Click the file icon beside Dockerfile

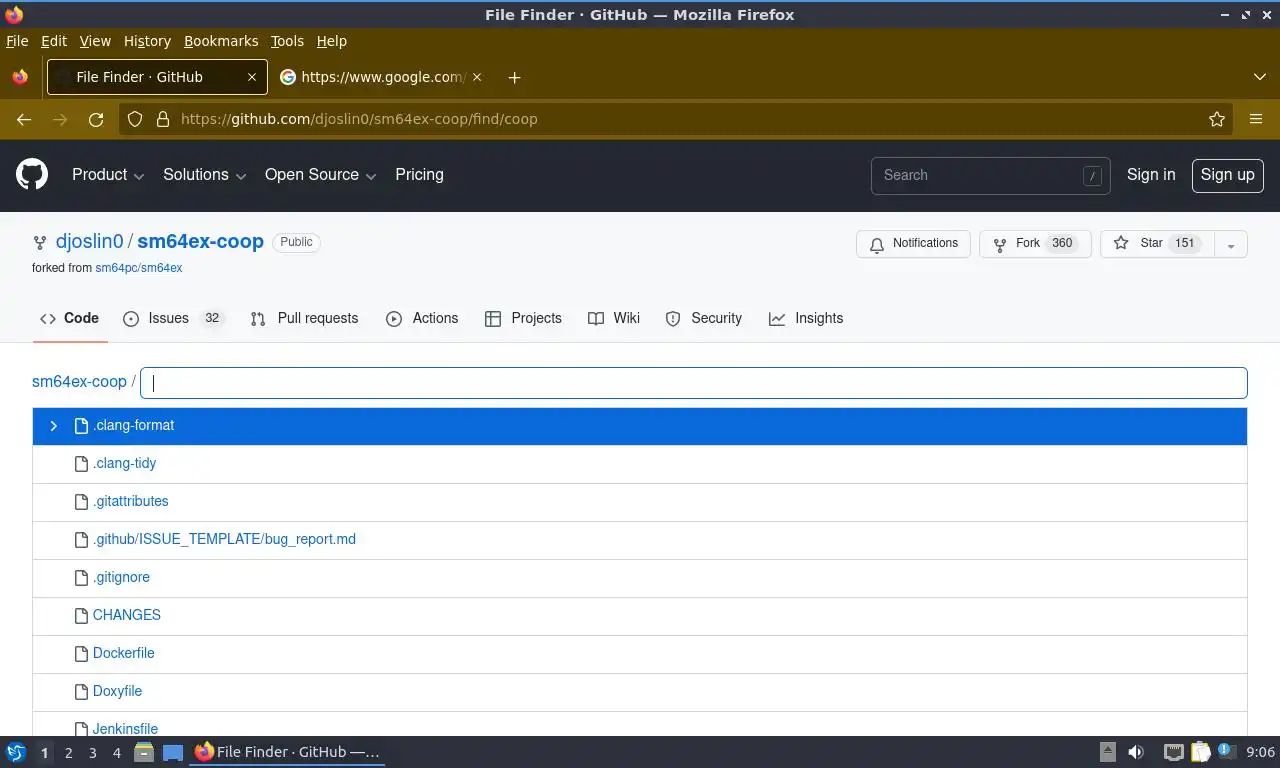coord(82,653)
